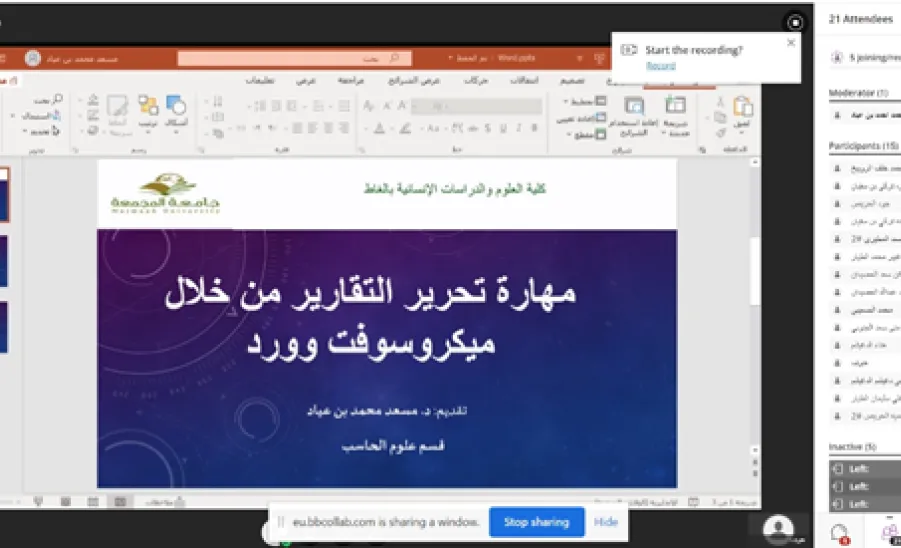Viewport: 901px width, 548px height.
Task: Click the Stop sharing button
Action: pos(537,522)
